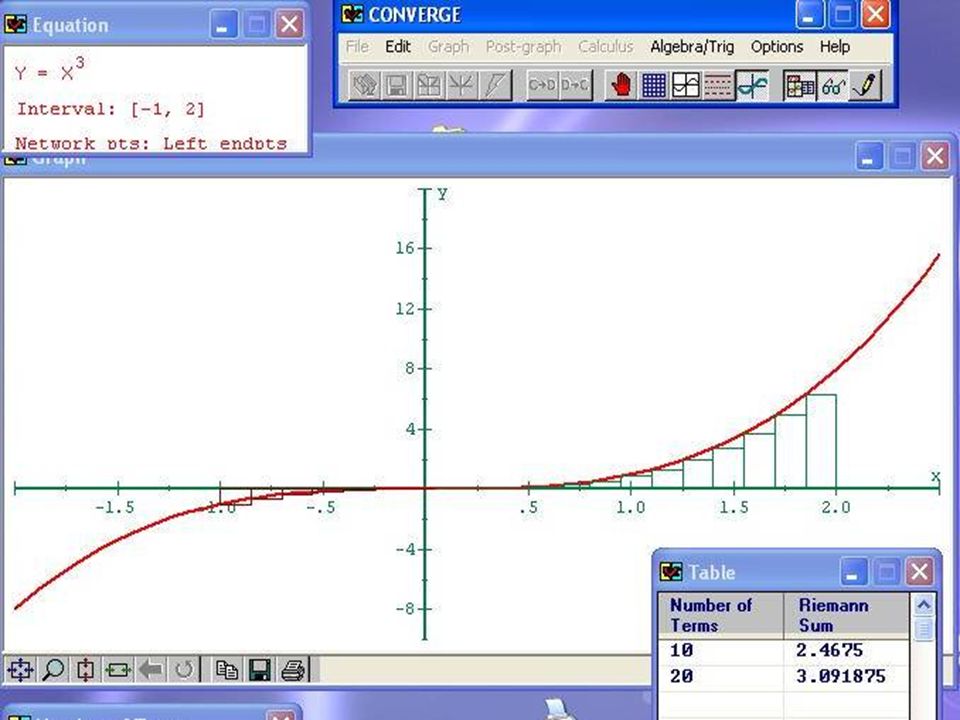Select the row with 10 terms
The height and width of the screenshot is (720, 960).
click(784, 650)
